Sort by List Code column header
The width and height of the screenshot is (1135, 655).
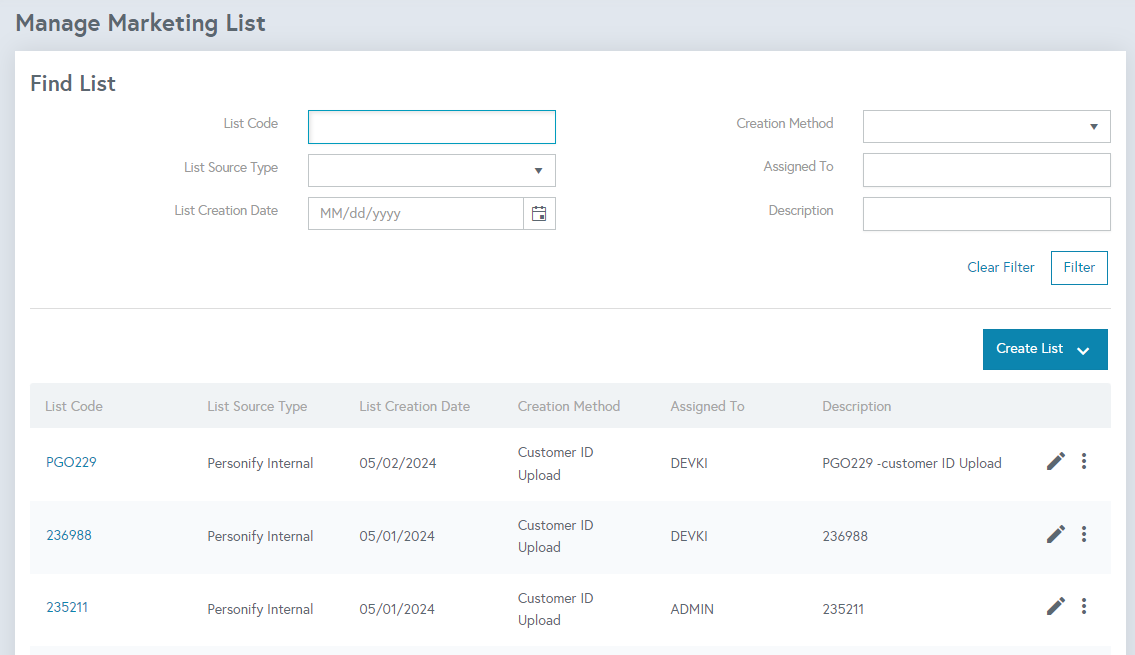point(74,406)
